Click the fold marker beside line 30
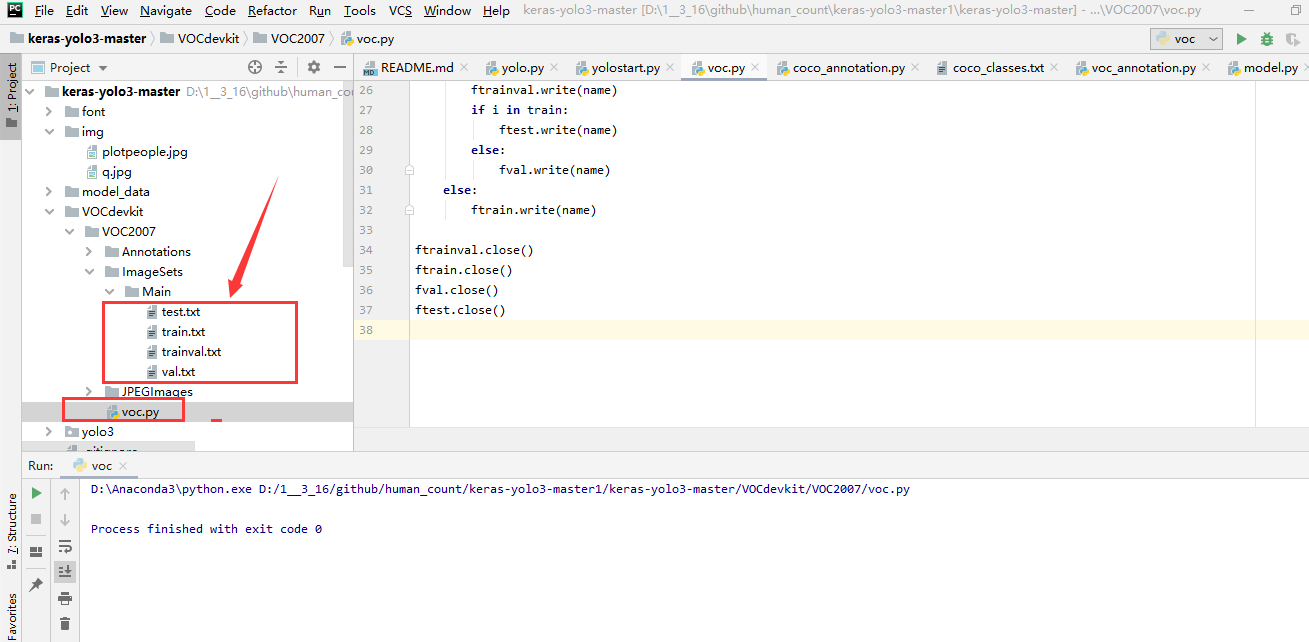 click(x=409, y=170)
